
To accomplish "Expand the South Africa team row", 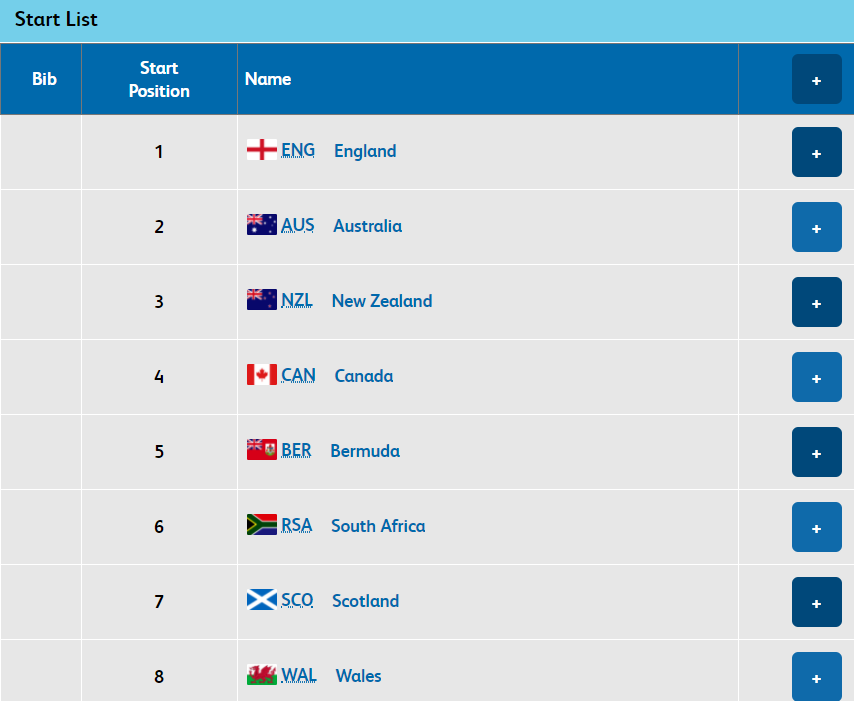I will point(816,528).
